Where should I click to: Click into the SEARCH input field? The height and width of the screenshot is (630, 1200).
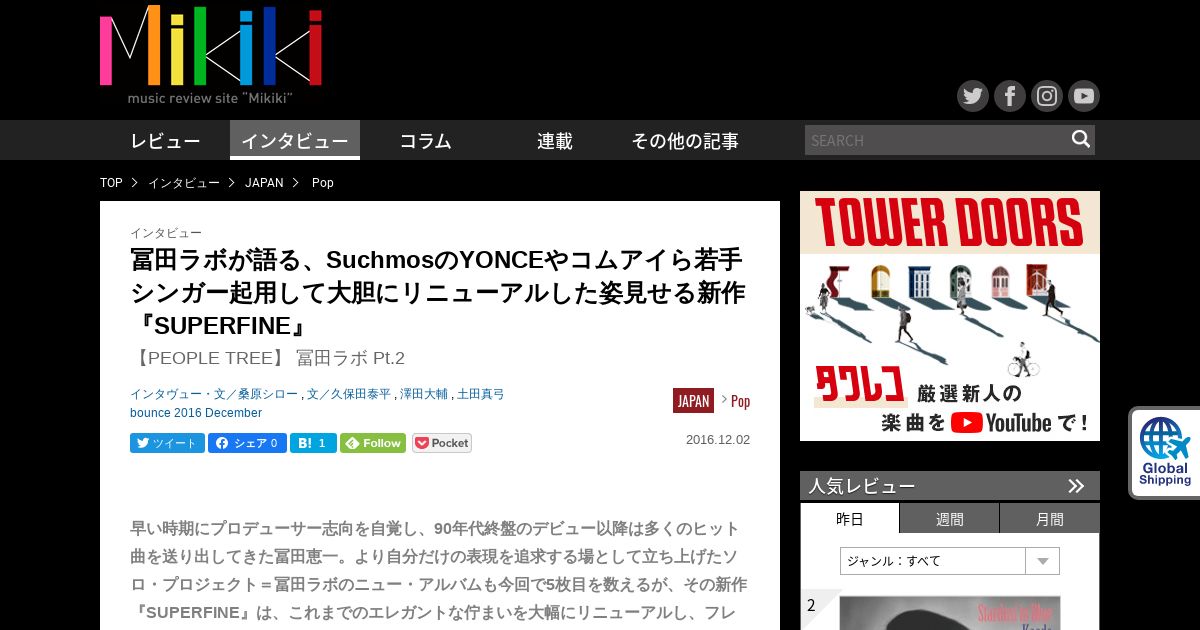tap(935, 140)
